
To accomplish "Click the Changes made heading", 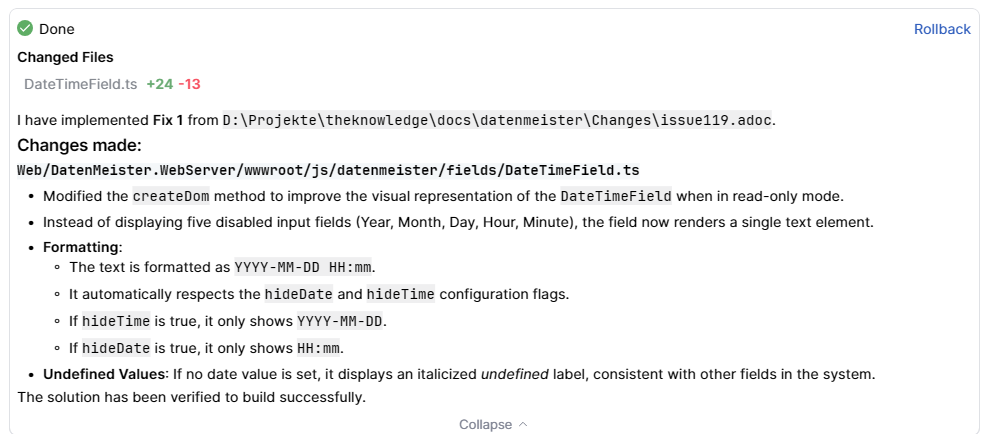I will pos(79,145).
